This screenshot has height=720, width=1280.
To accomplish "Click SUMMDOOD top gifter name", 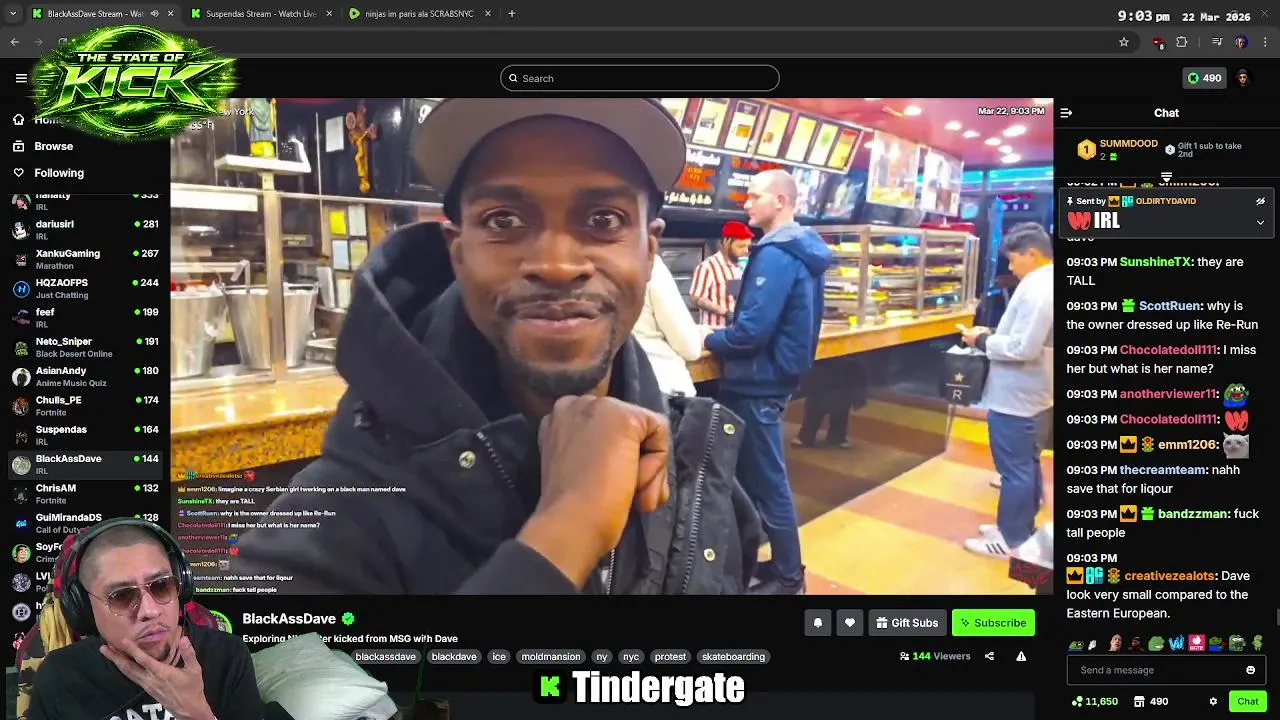I will pos(1128,144).
